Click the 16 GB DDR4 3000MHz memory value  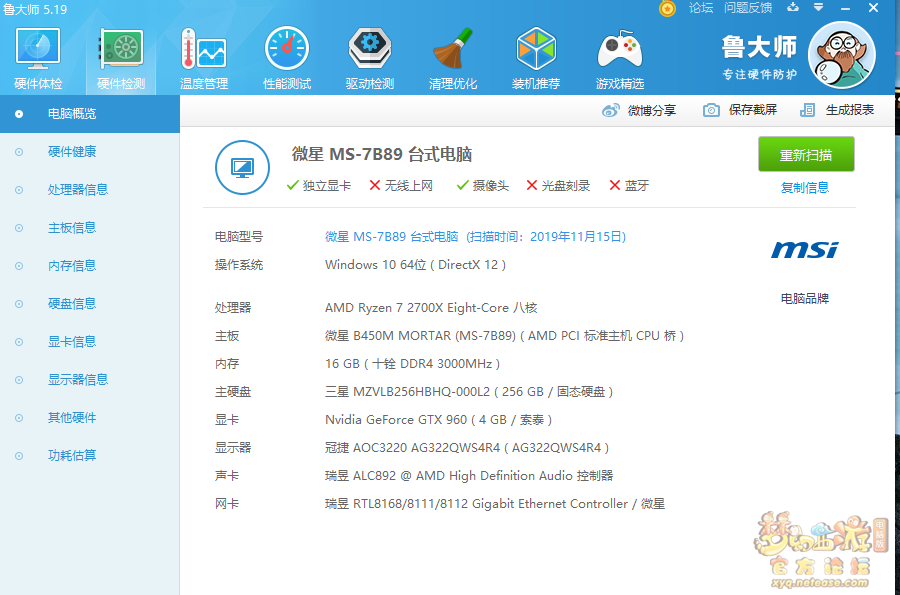click(412, 364)
